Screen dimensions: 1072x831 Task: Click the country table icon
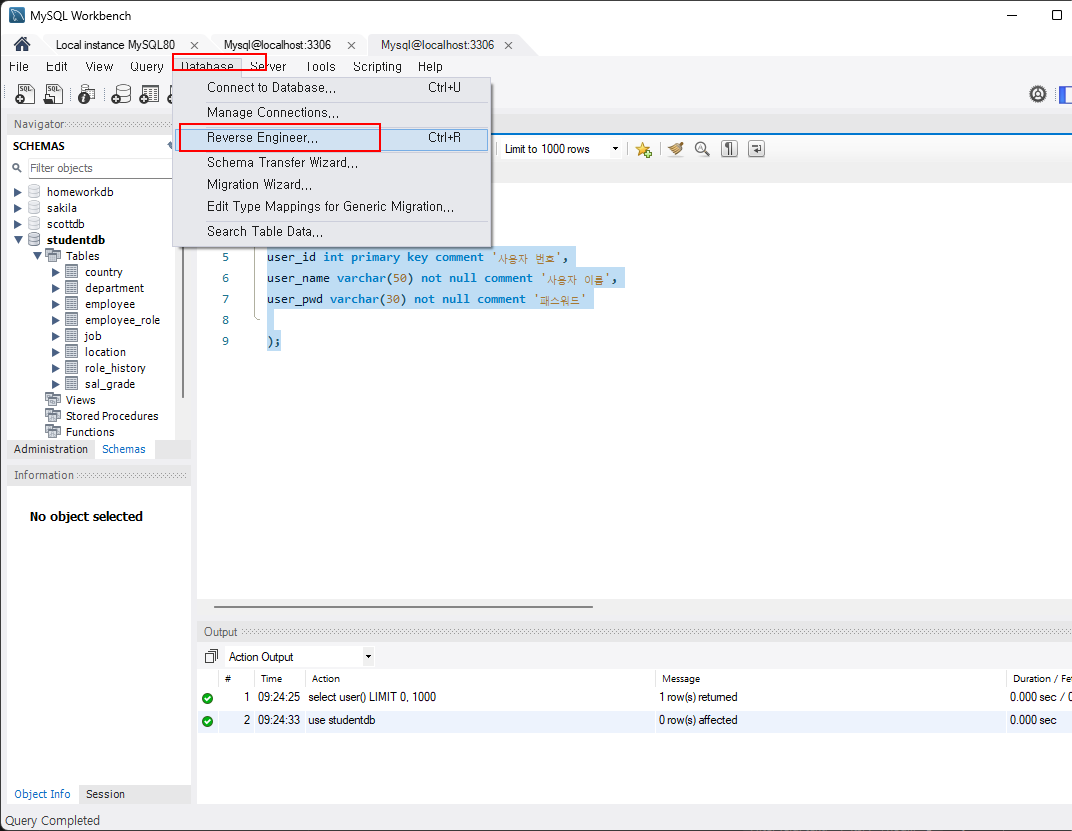72,272
